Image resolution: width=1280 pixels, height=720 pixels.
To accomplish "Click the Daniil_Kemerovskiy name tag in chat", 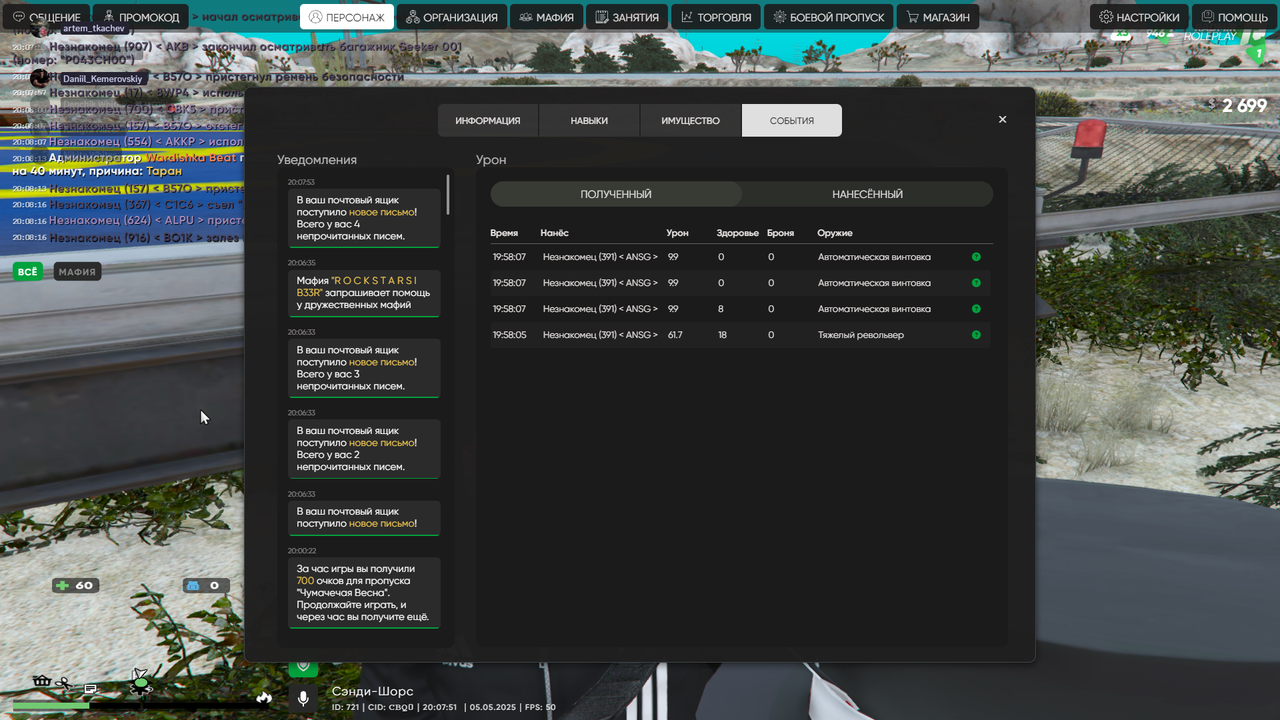I will [x=103, y=78].
